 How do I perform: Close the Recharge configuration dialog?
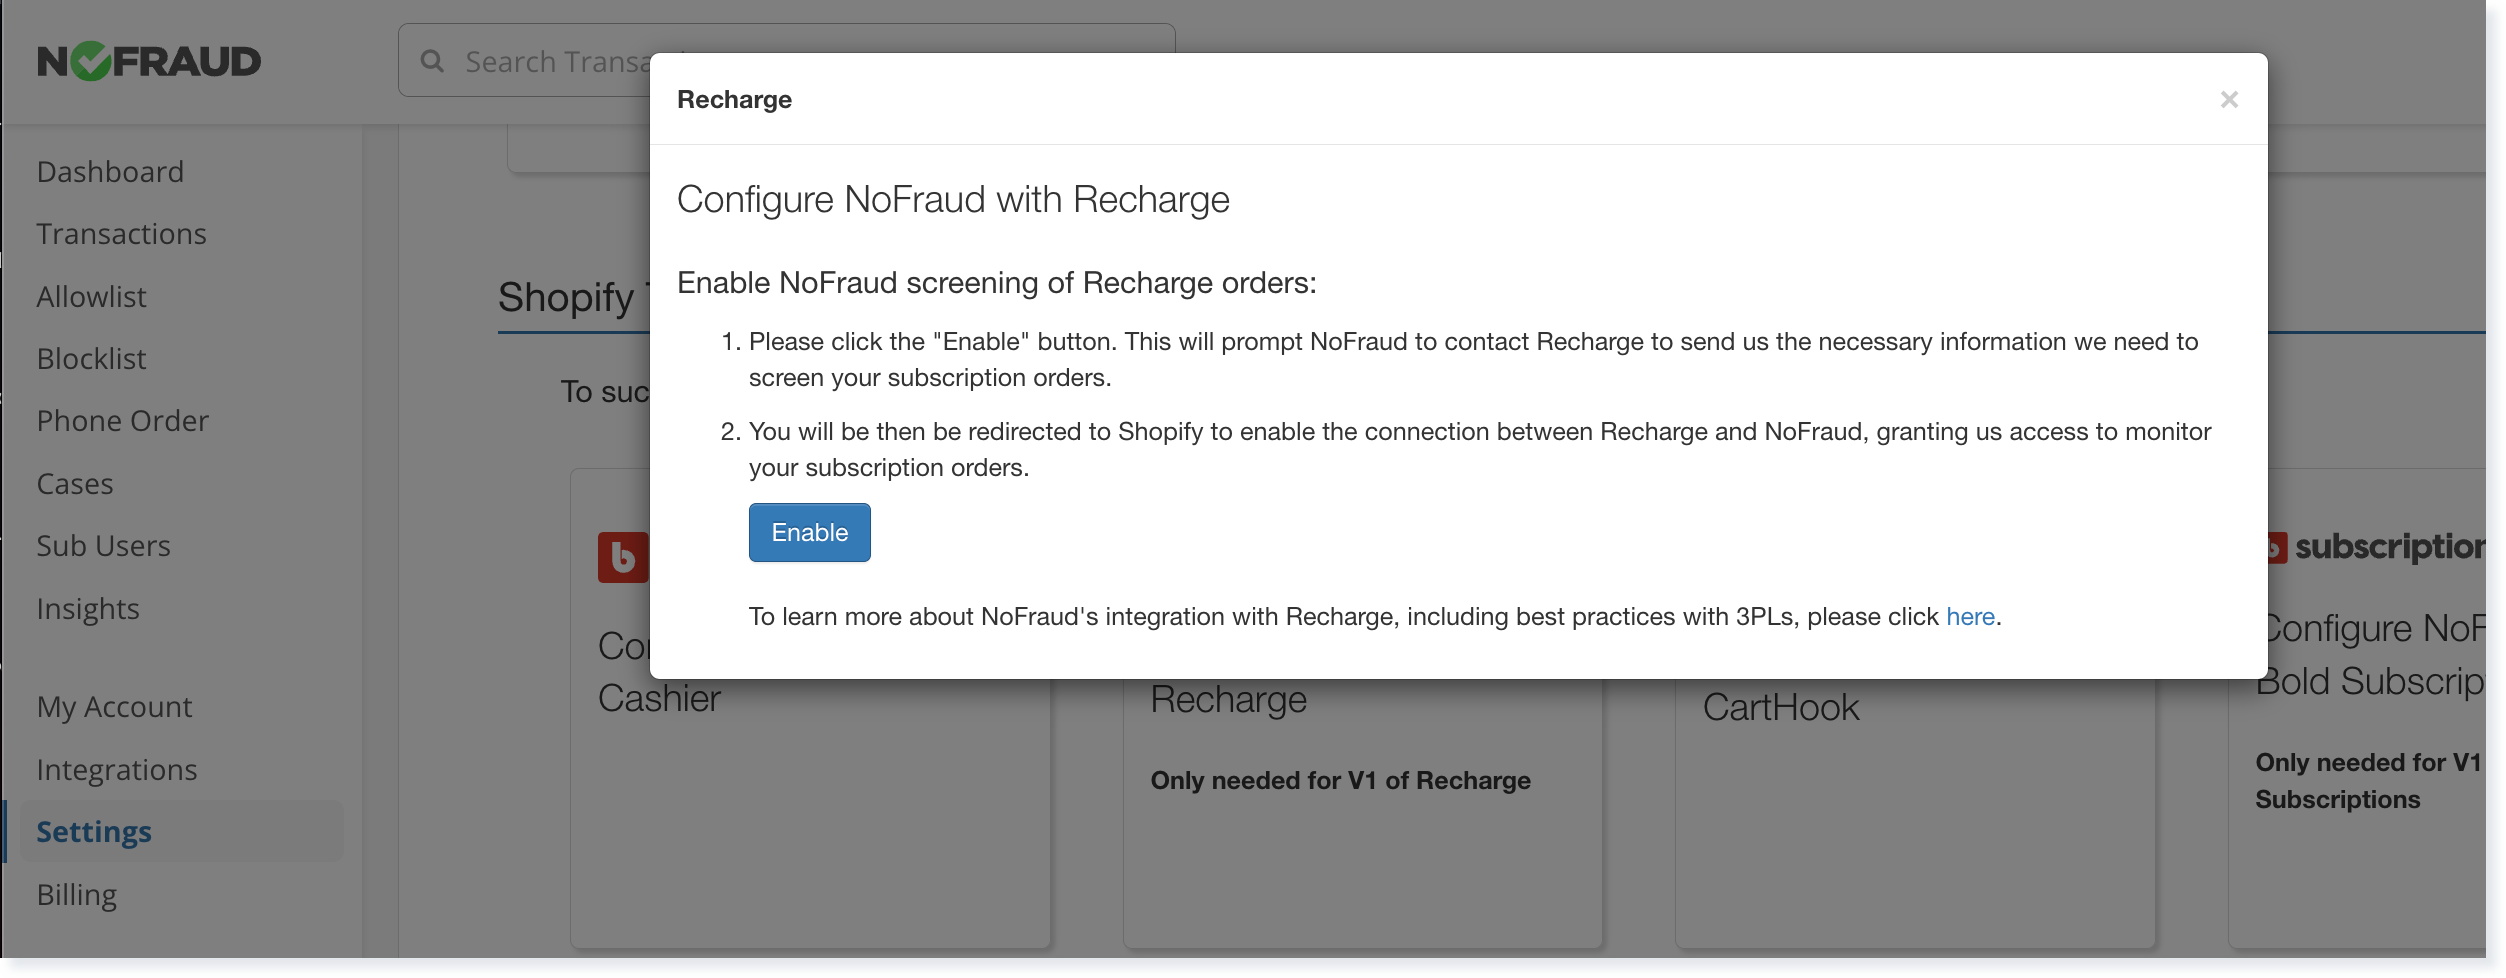[2230, 99]
